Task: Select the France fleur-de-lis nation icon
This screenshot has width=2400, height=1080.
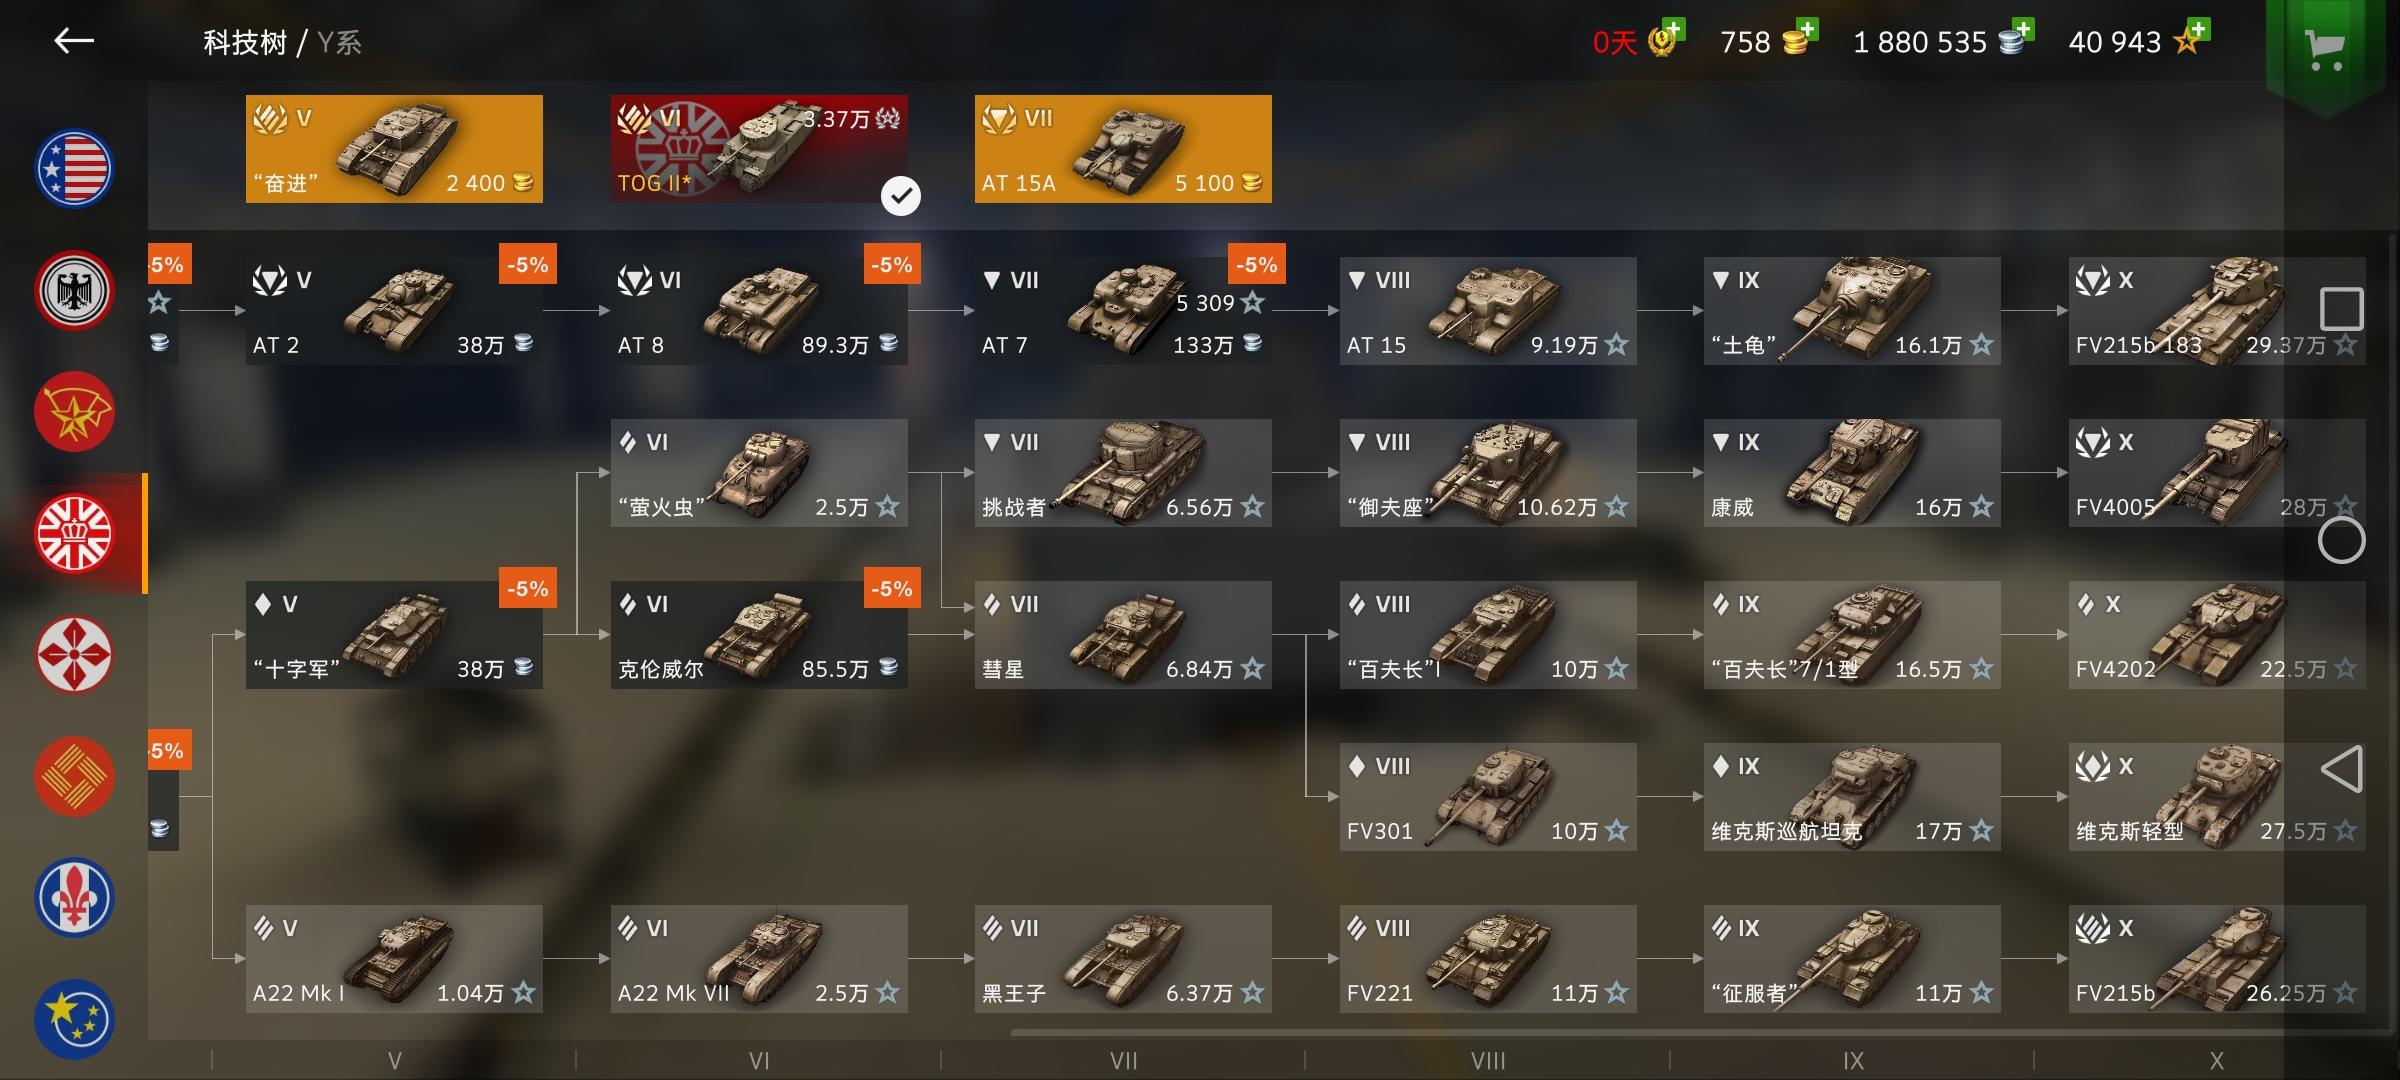Action: coord(75,898)
